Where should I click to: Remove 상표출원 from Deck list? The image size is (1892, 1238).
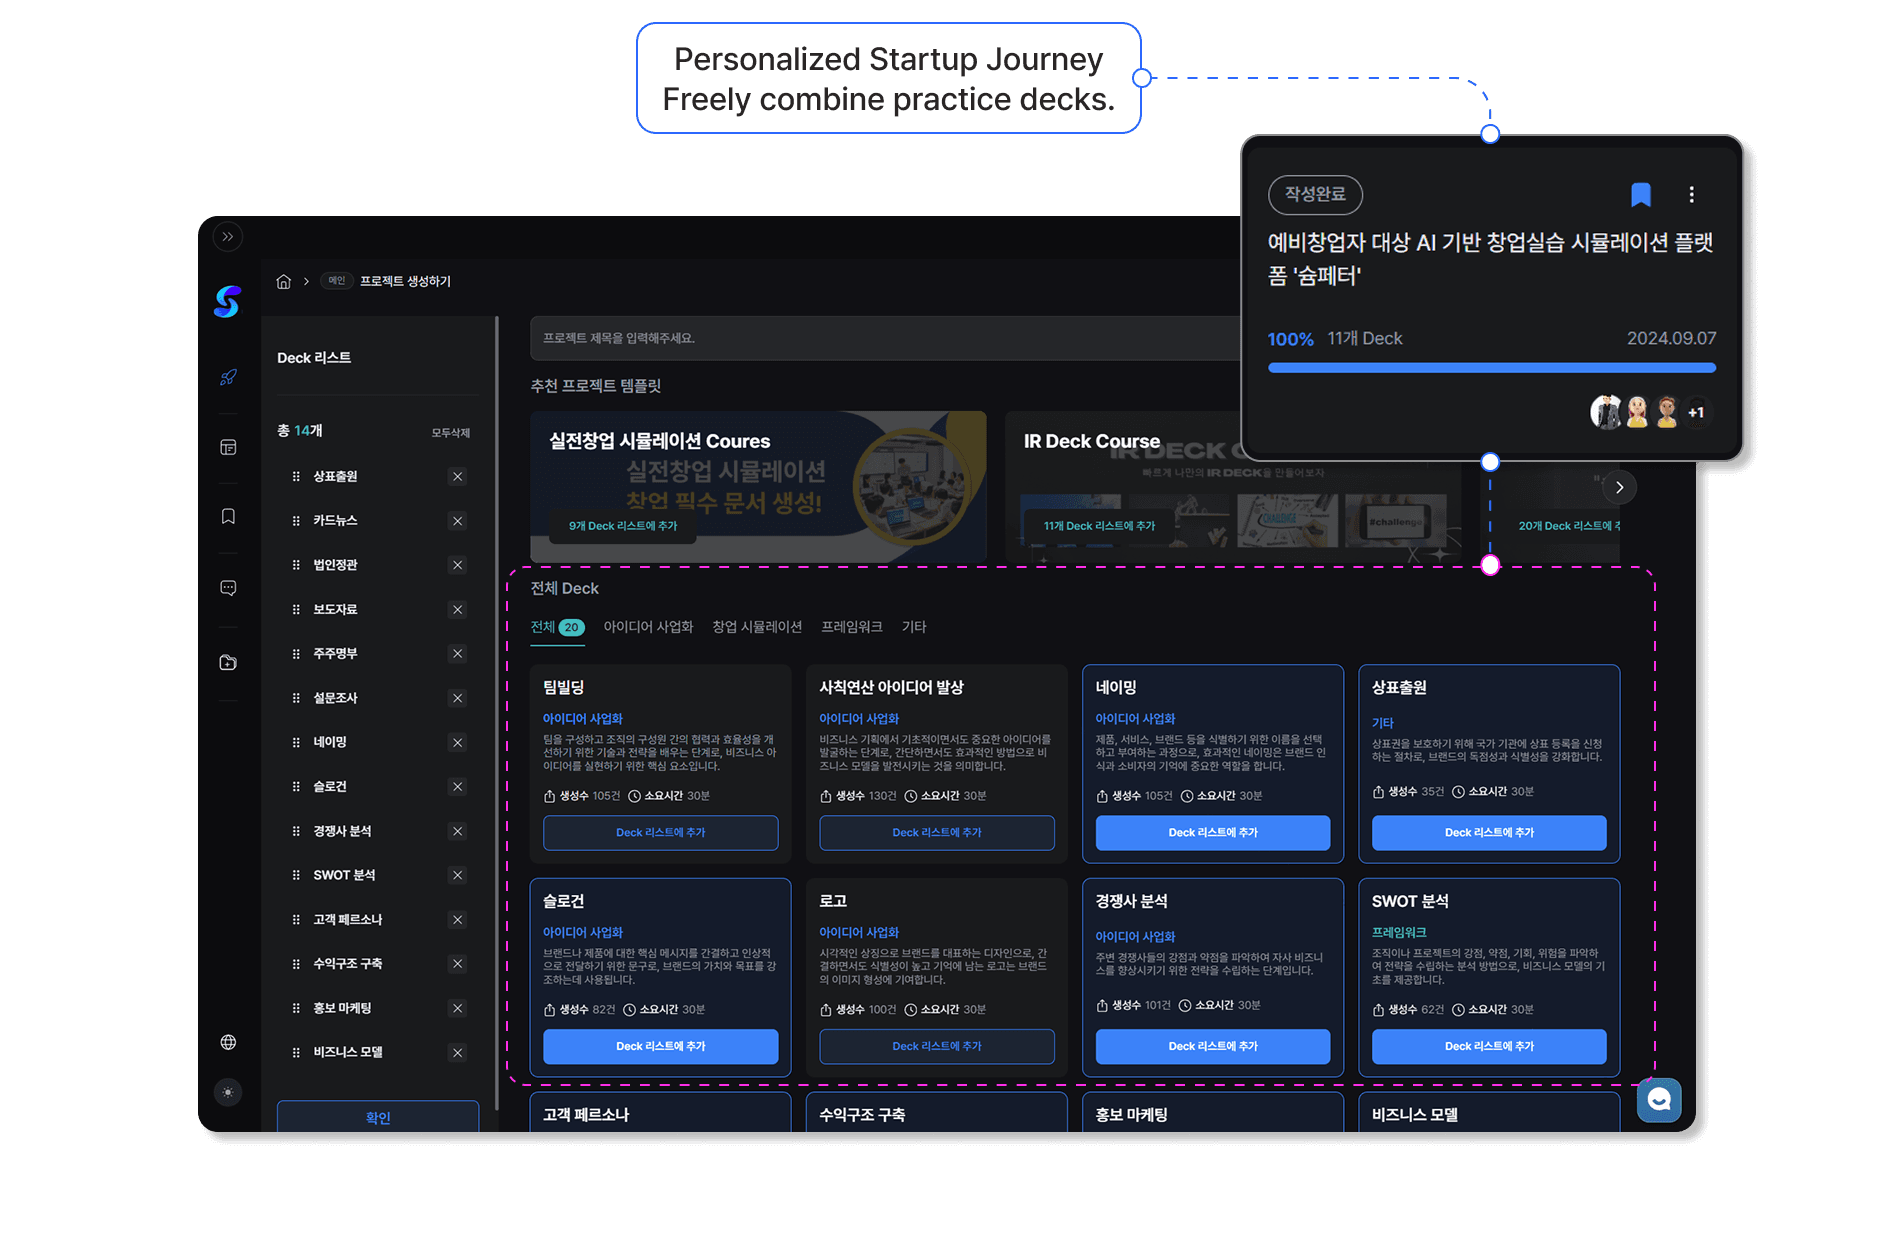pos(457,477)
